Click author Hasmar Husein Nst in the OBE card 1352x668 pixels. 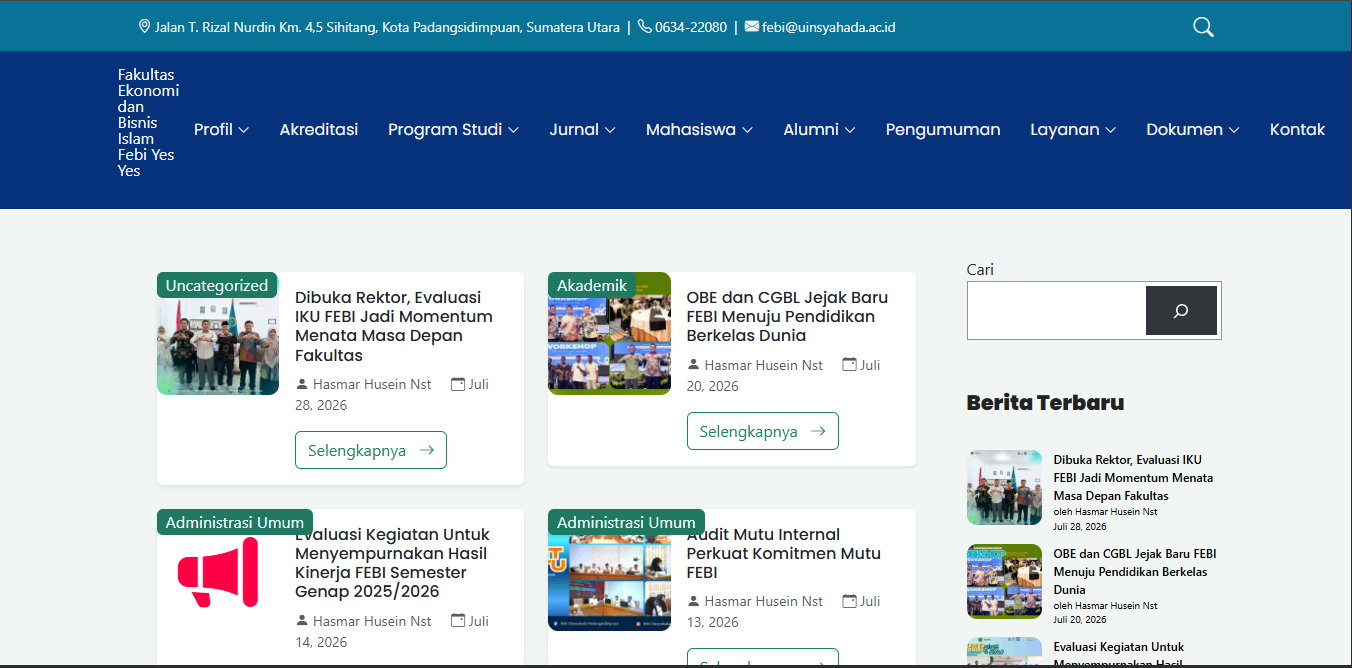pyautogui.click(x=764, y=365)
